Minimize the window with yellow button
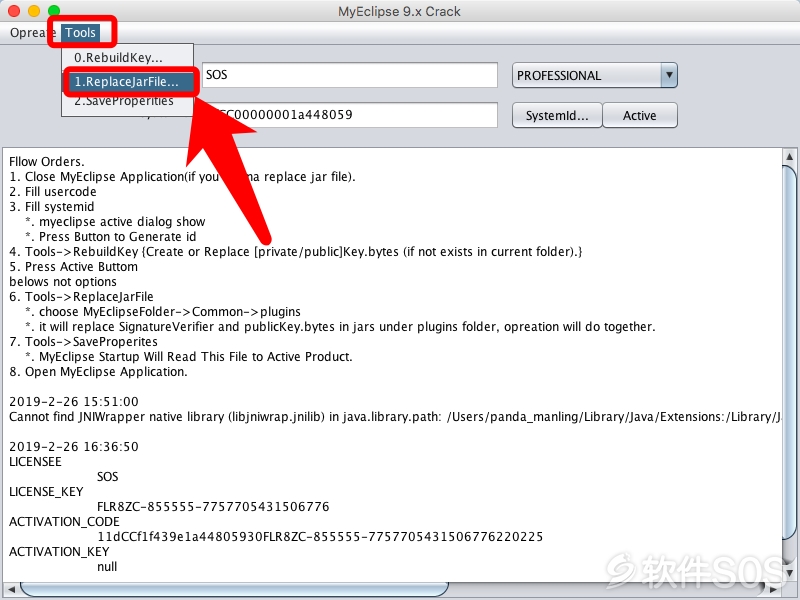Viewport: 800px width, 600px height. pos(34,11)
